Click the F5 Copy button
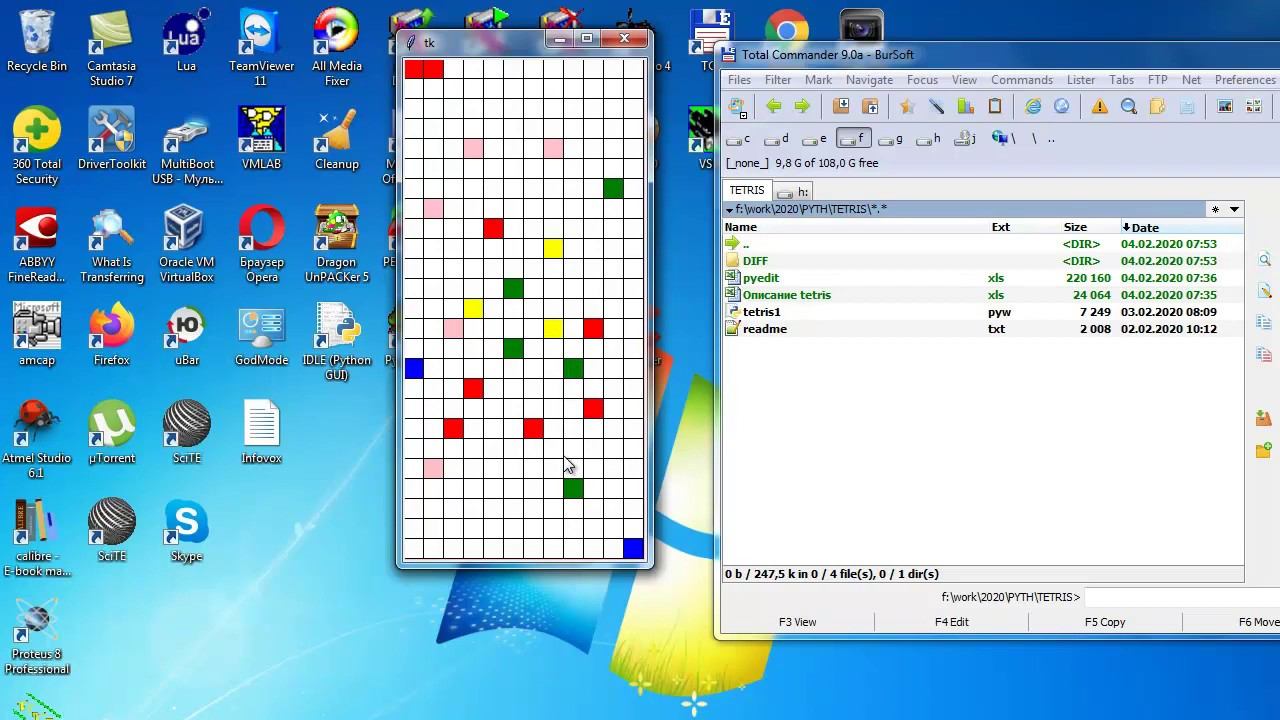Screen dimensions: 1280x720 point(1105,622)
